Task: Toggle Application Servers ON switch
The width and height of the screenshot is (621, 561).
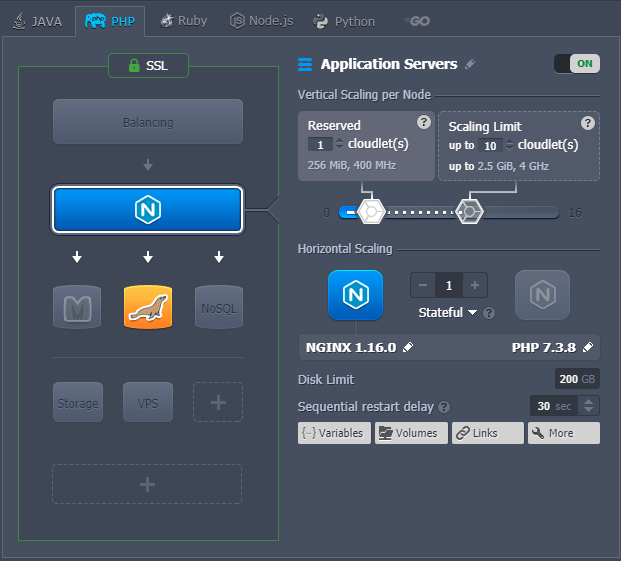Action: tap(576, 64)
